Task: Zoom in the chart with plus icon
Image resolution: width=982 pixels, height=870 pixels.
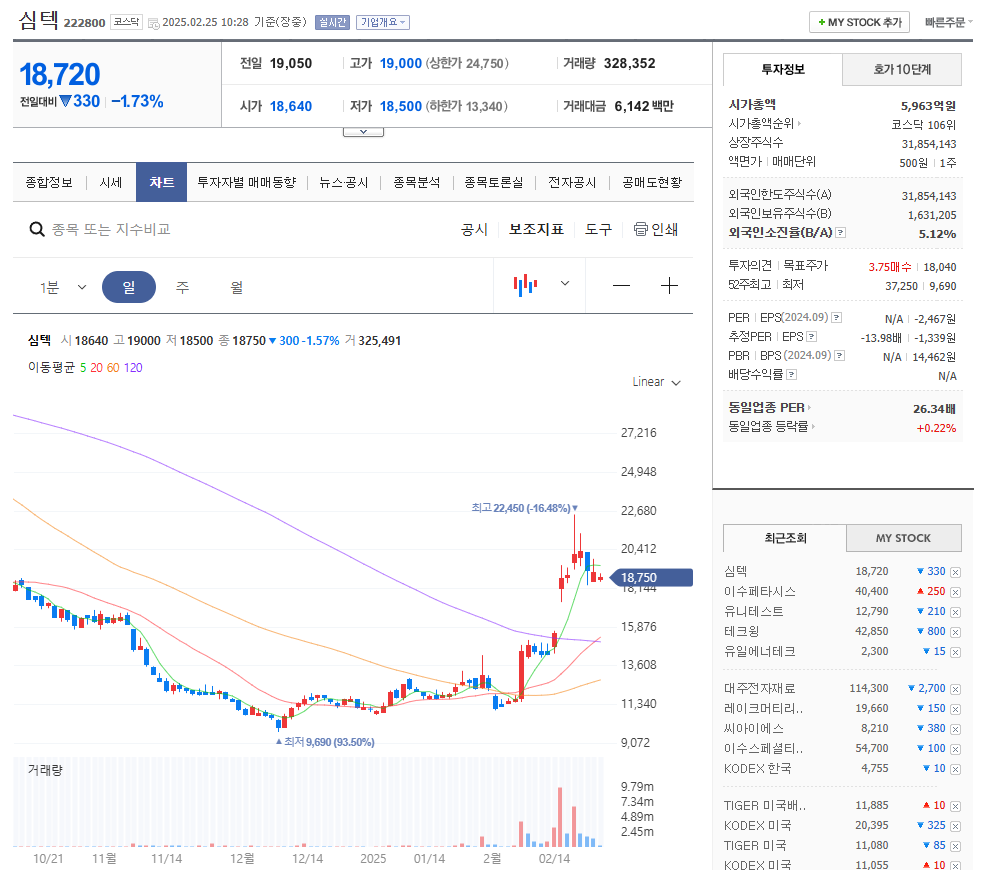Action: 668,285
